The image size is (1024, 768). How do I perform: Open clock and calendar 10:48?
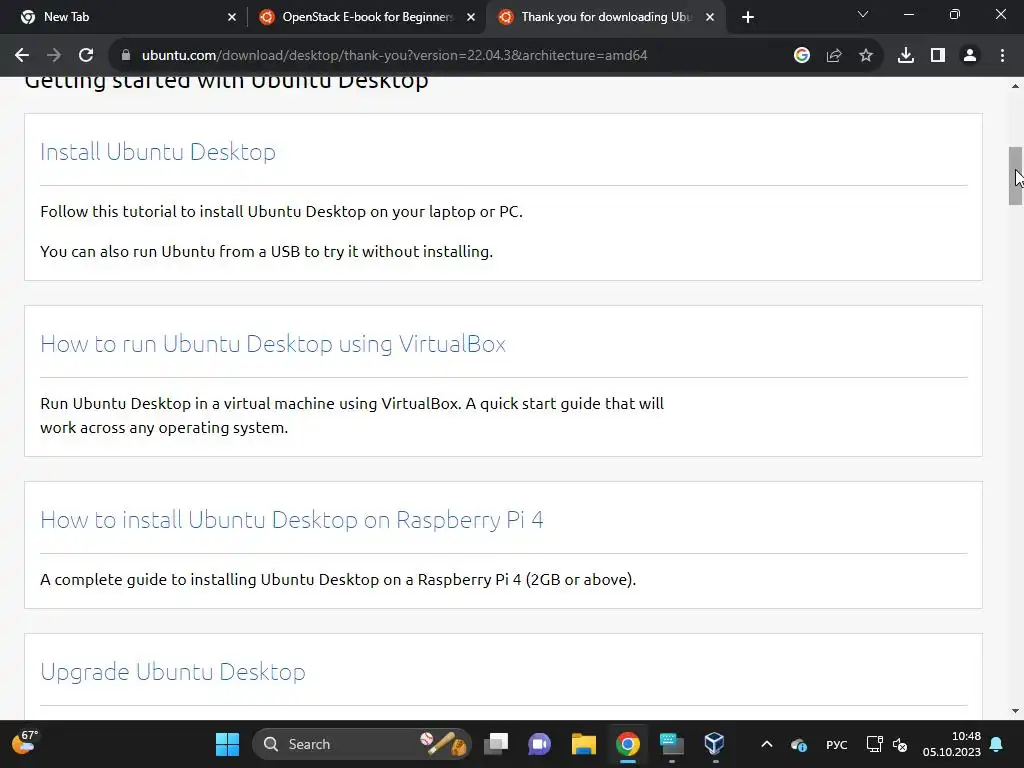[x=952, y=744]
